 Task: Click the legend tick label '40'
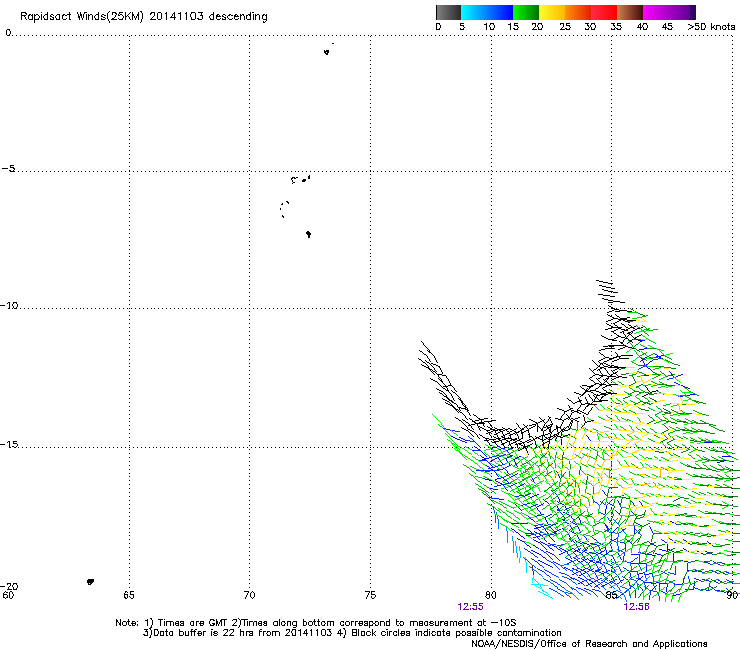tap(642, 27)
